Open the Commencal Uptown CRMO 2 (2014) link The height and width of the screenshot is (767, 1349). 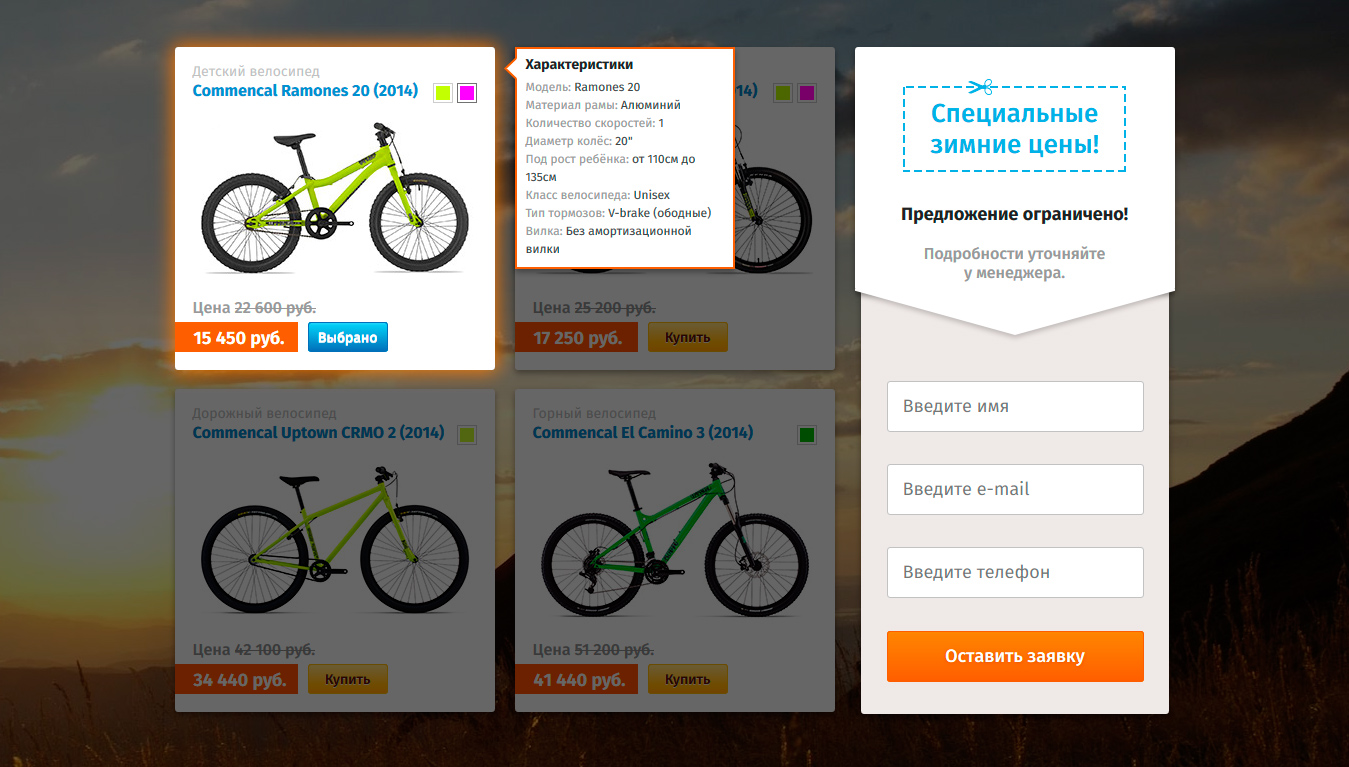point(318,433)
